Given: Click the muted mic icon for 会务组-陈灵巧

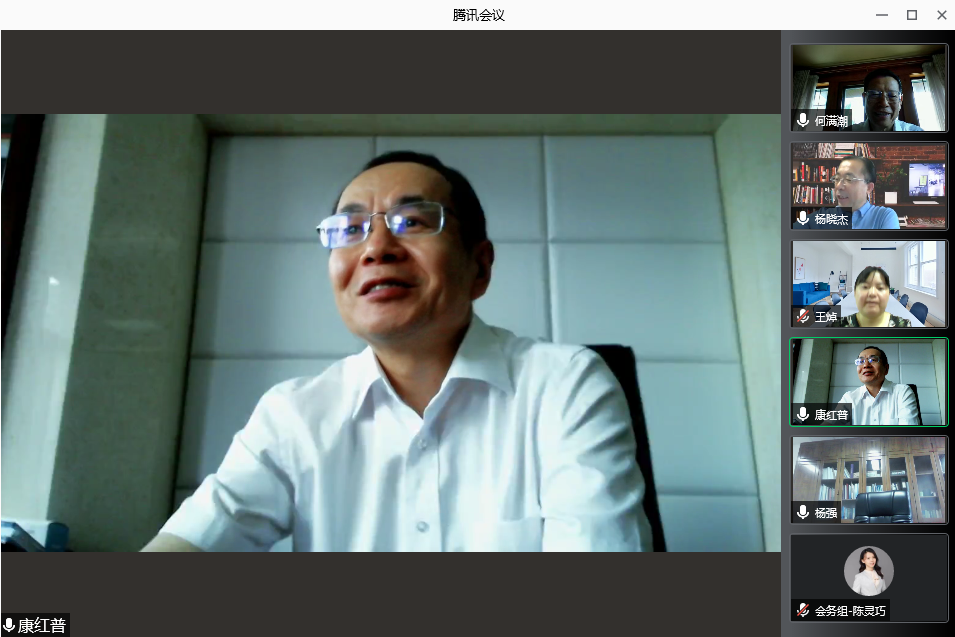Looking at the screenshot, I should pos(802,610).
